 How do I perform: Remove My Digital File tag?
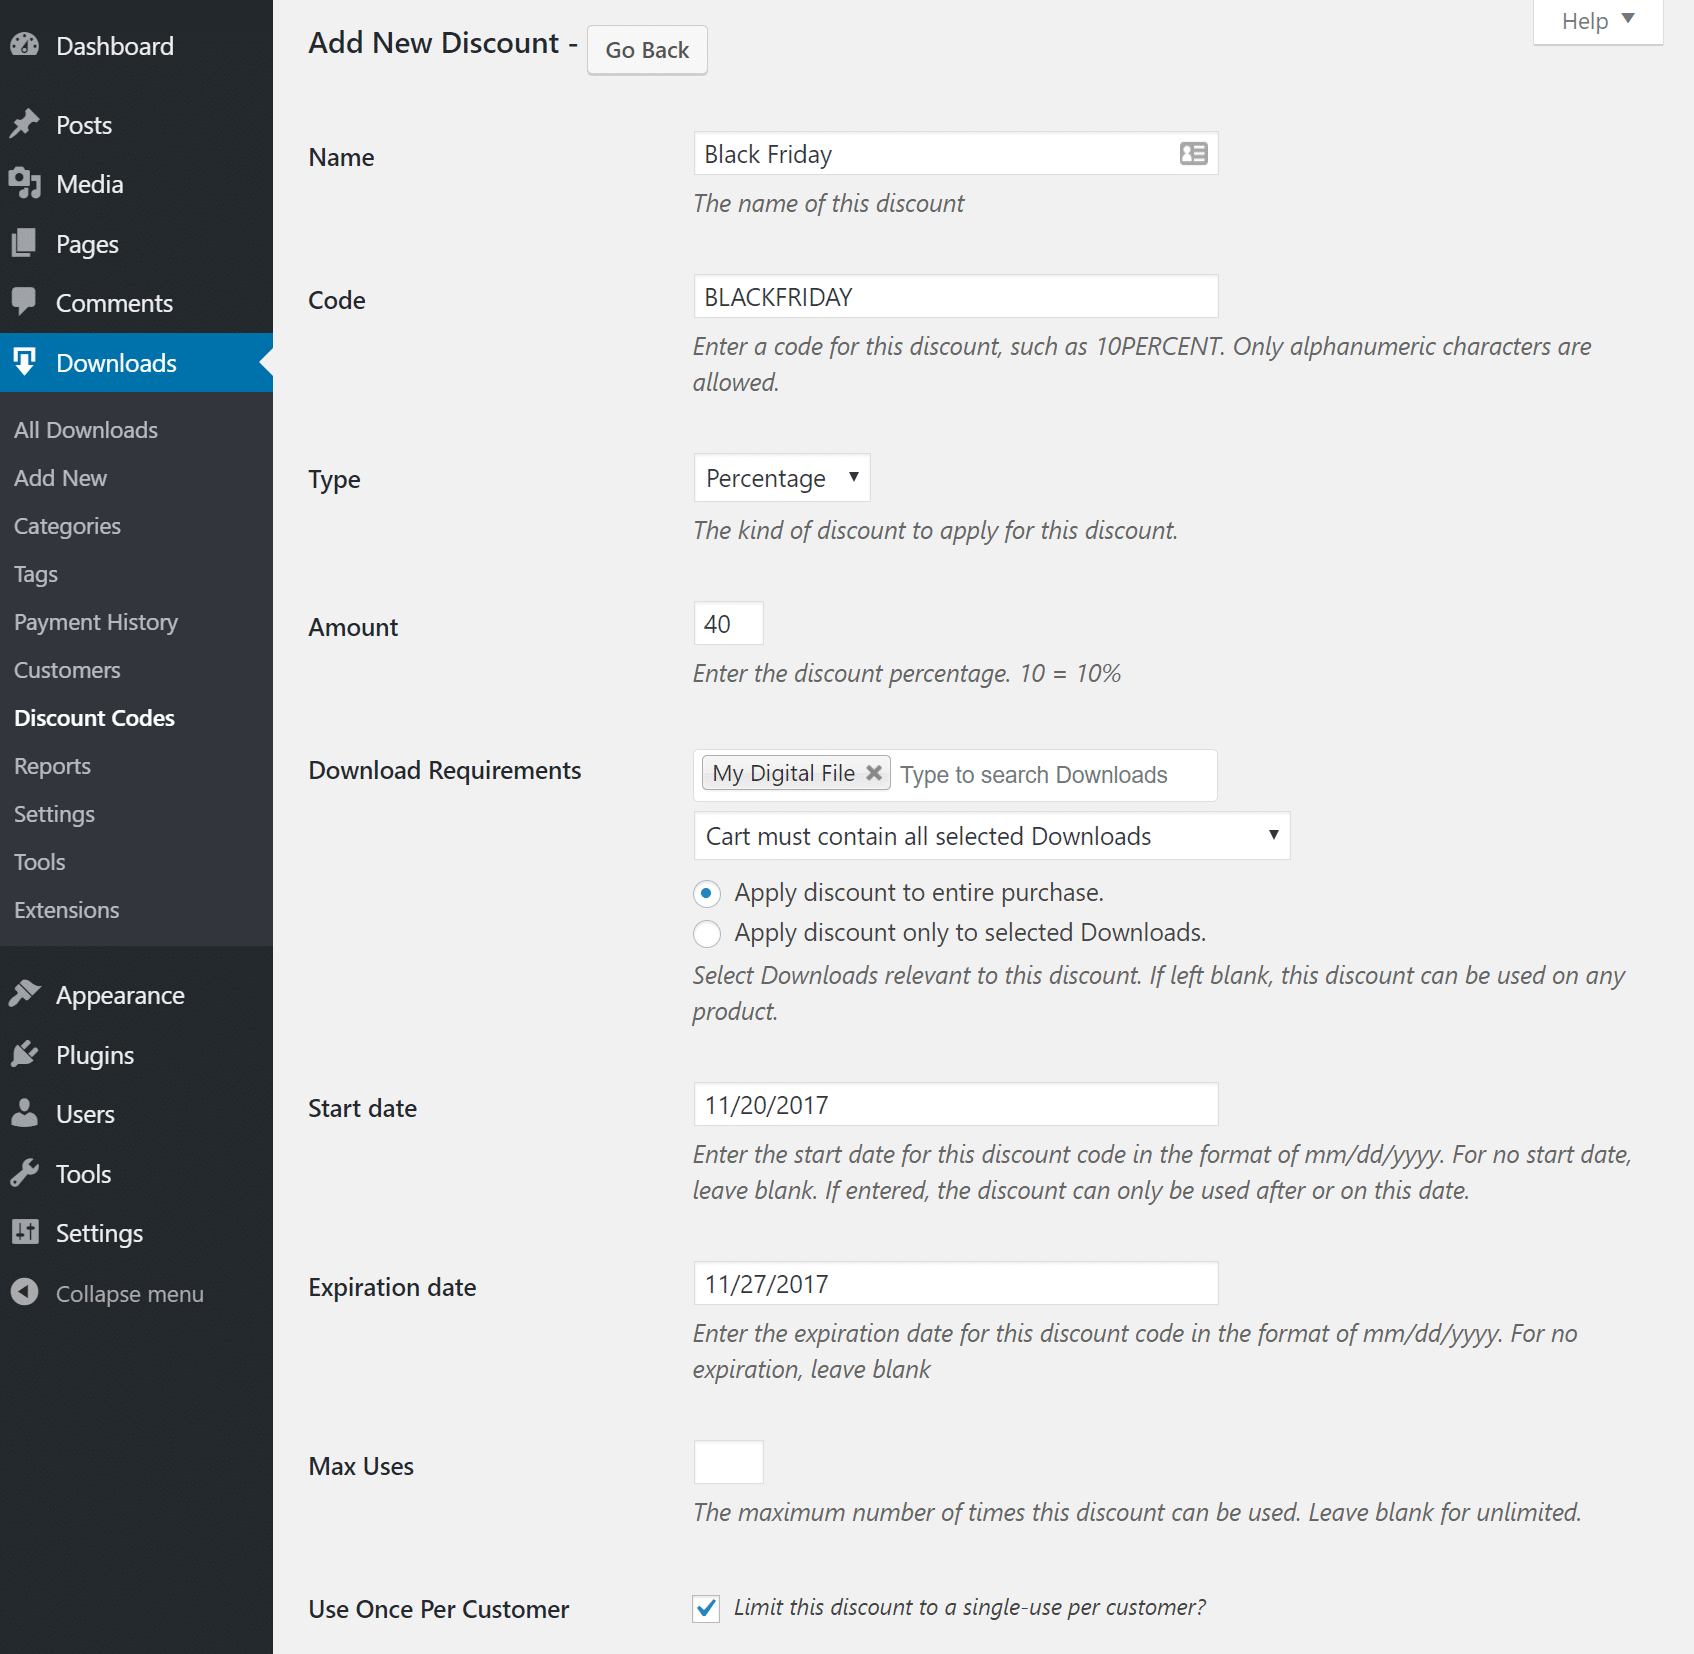pyautogui.click(x=873, y=773)
